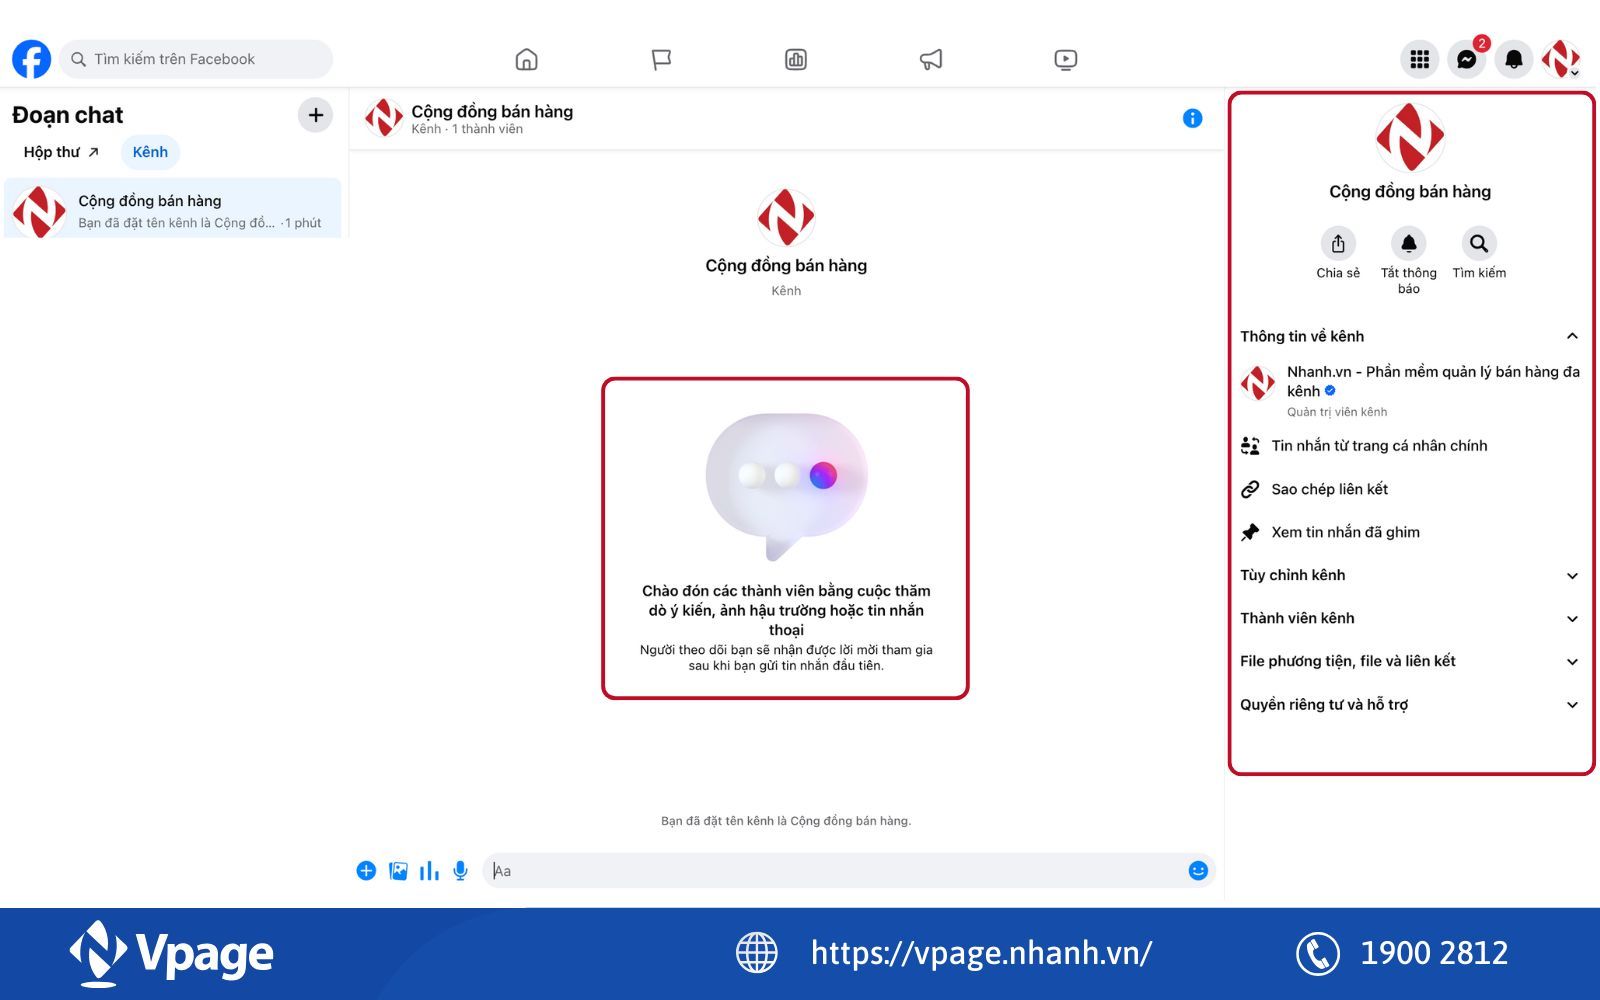Click the plus button beside Đoạn chat
The width and height of the screenshot is (1600, 1000).
coord(315,115)
